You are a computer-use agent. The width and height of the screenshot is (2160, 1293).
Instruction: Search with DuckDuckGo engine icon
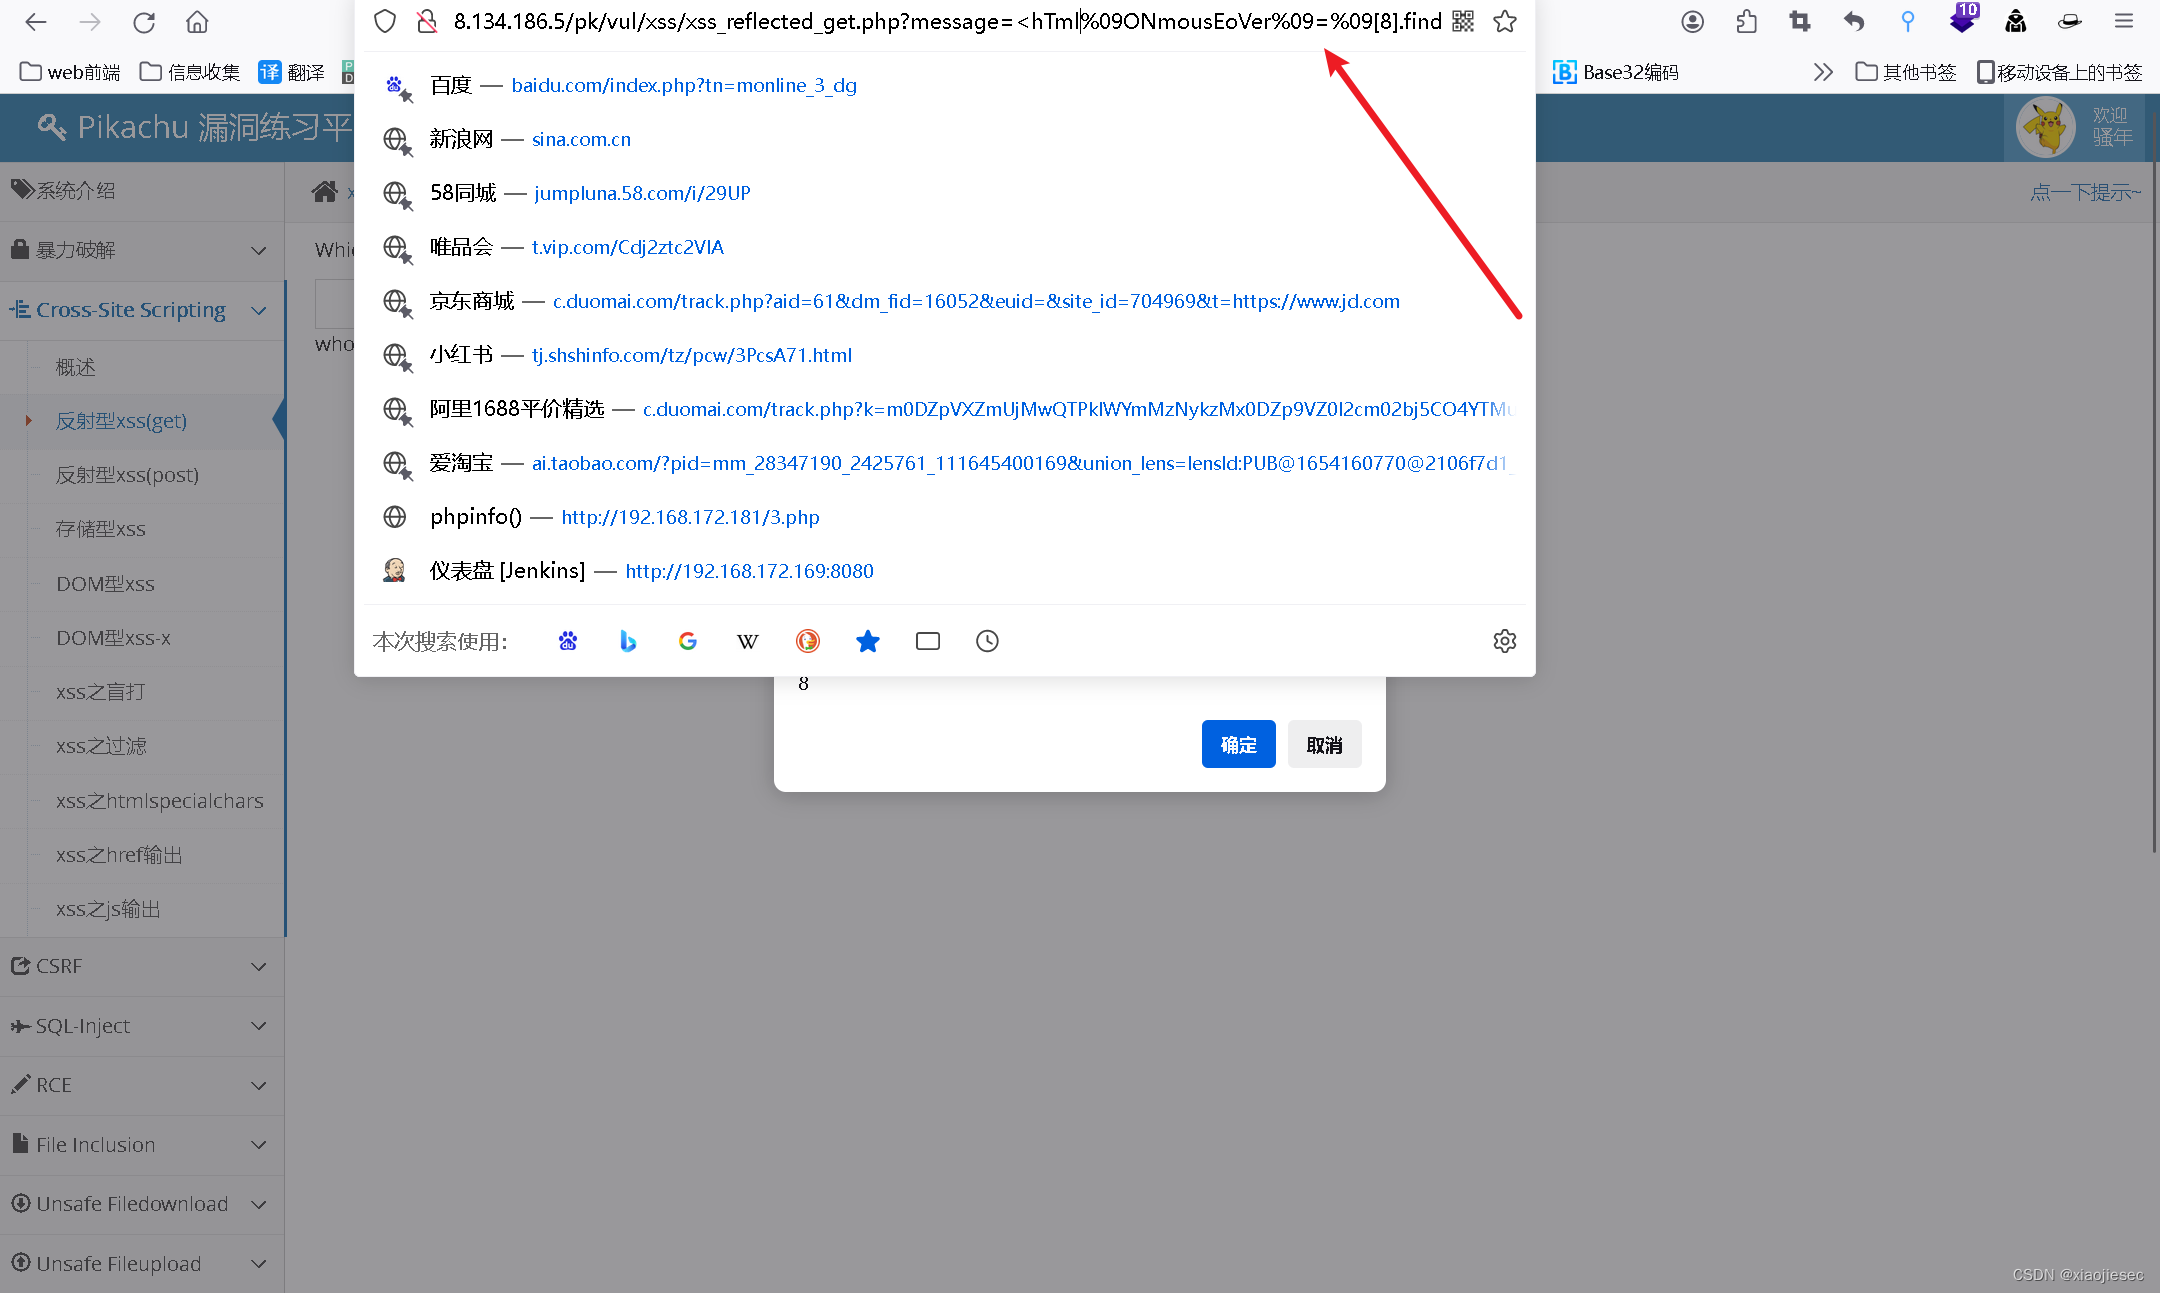point(808,641)
